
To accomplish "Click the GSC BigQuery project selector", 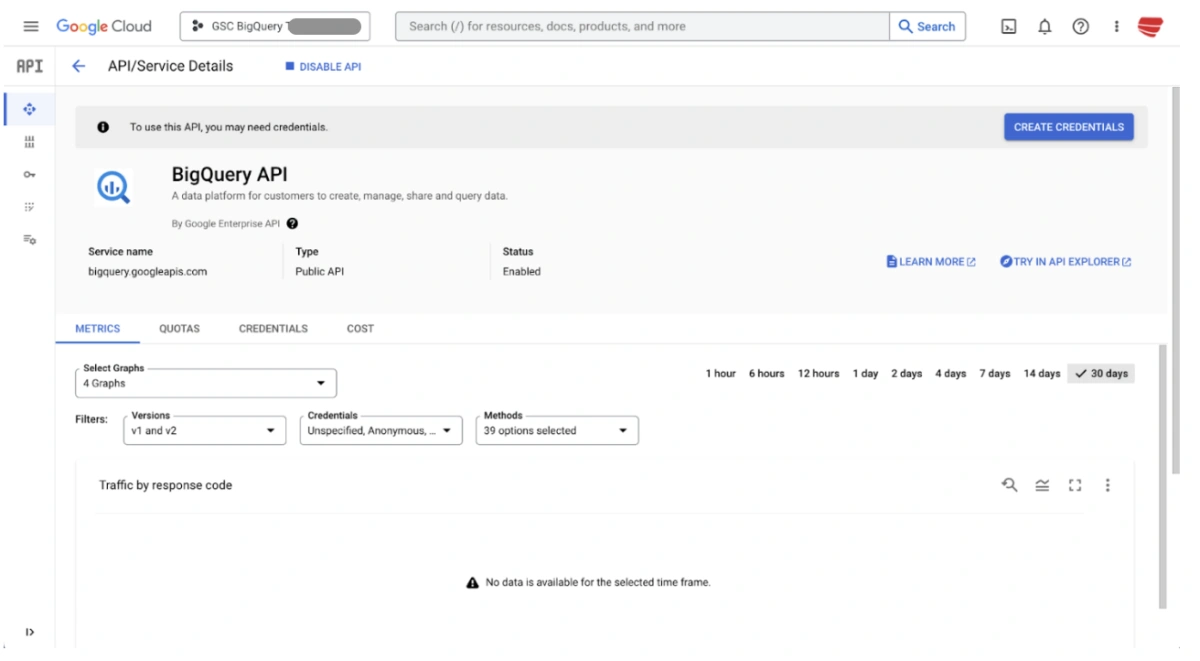I will click(x=275, y=25).
